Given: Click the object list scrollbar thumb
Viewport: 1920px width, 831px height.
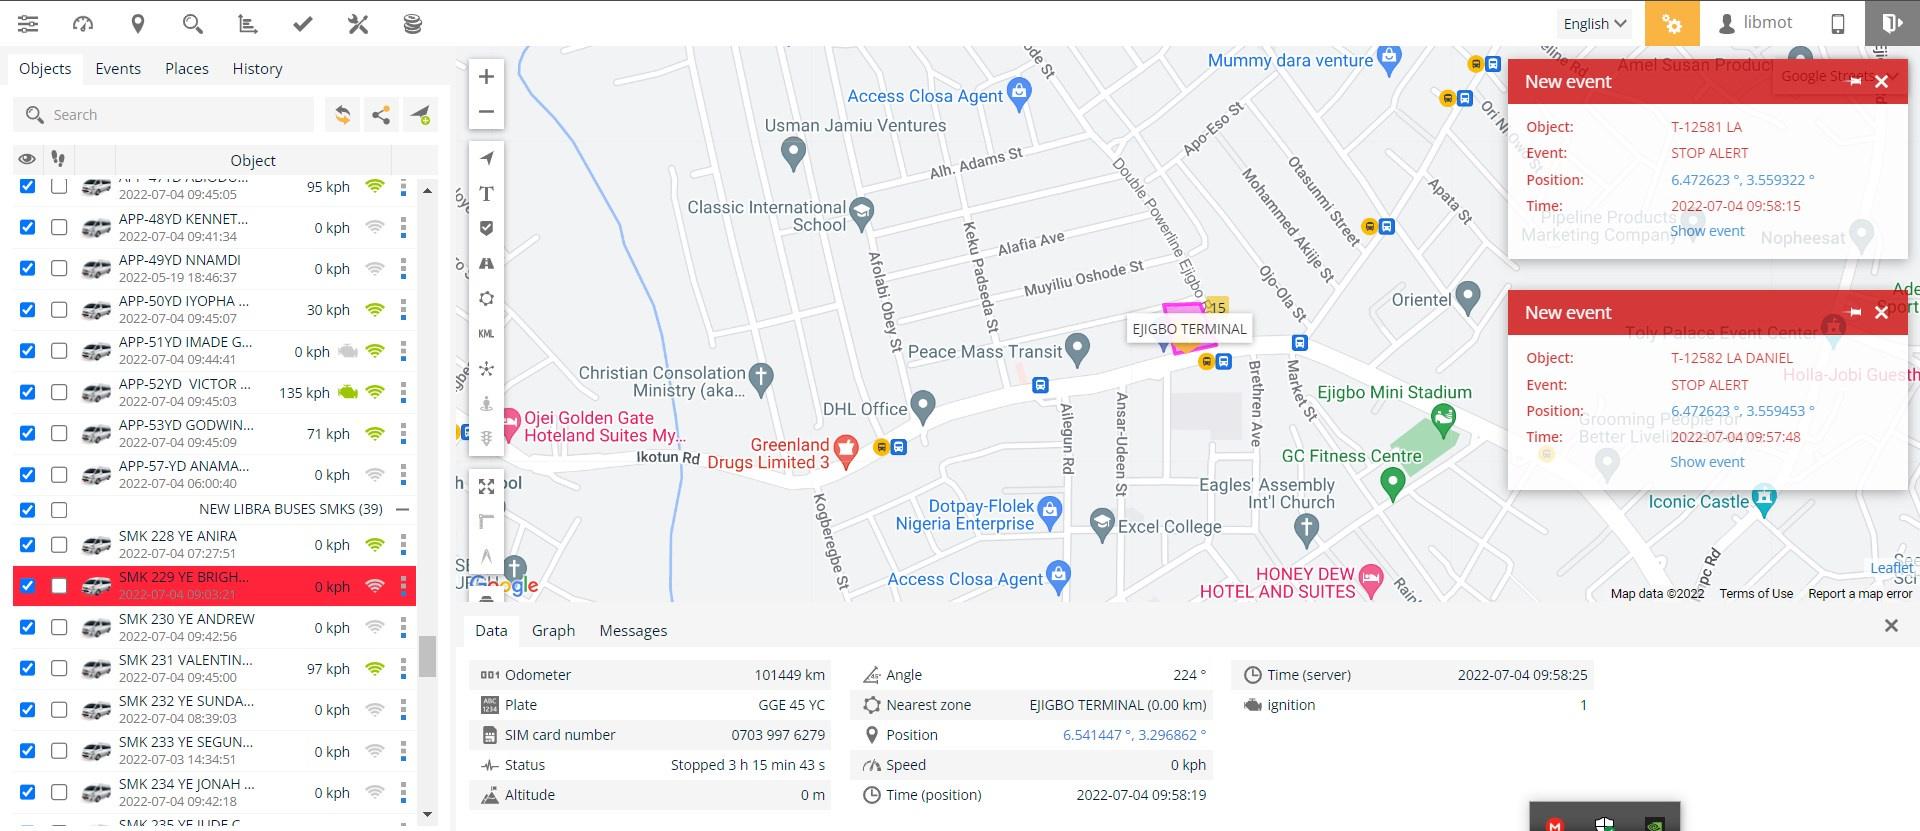Looking at the screenshot, I should (x=427, y=656).
